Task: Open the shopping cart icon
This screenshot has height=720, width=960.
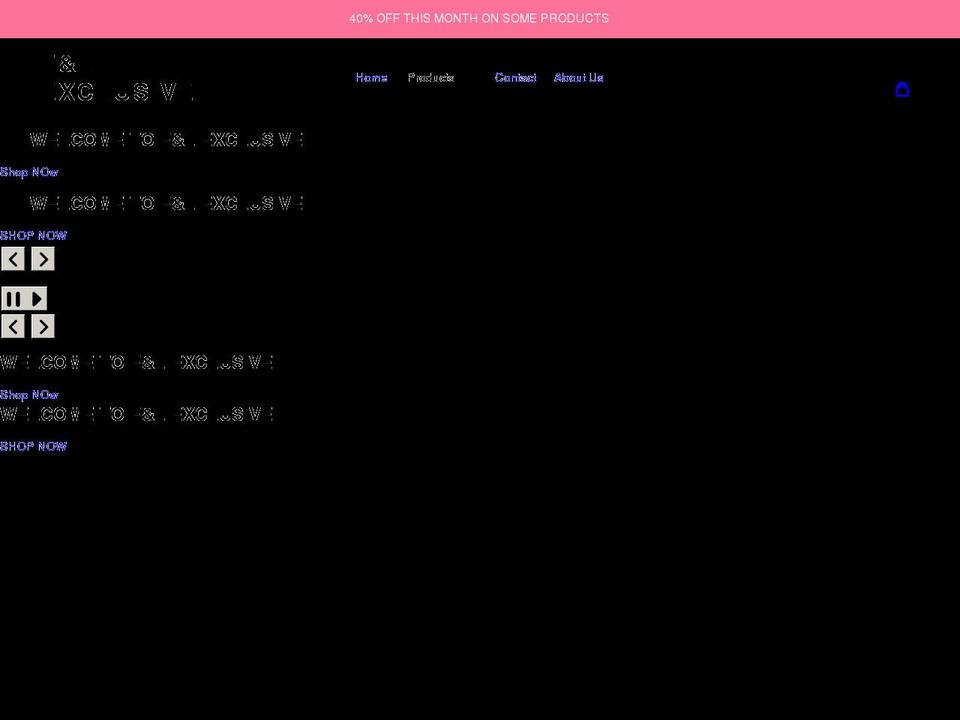Action: click(902, 89)
